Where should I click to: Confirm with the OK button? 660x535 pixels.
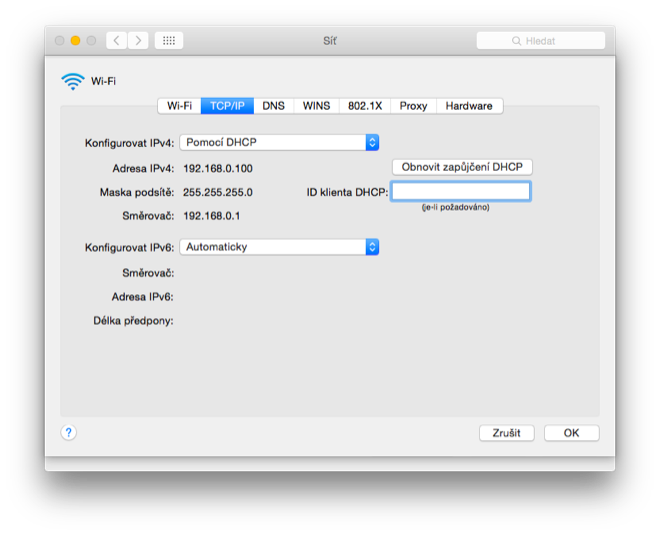click(x=572, y=433)
